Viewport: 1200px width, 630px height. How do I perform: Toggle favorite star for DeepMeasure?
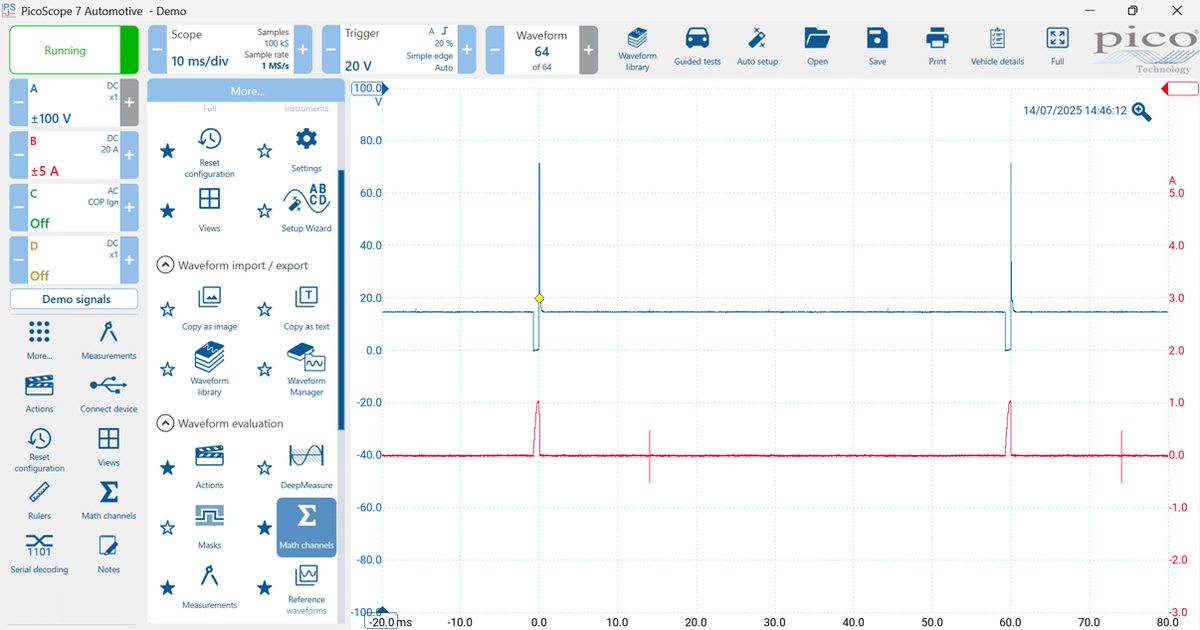click(264, 467)
